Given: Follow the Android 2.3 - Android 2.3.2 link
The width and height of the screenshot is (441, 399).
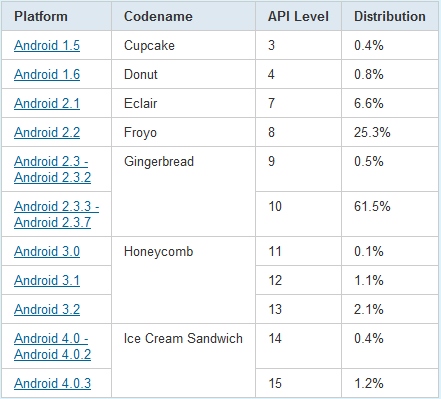Looking at the screenshot, I should coord(52,169).
